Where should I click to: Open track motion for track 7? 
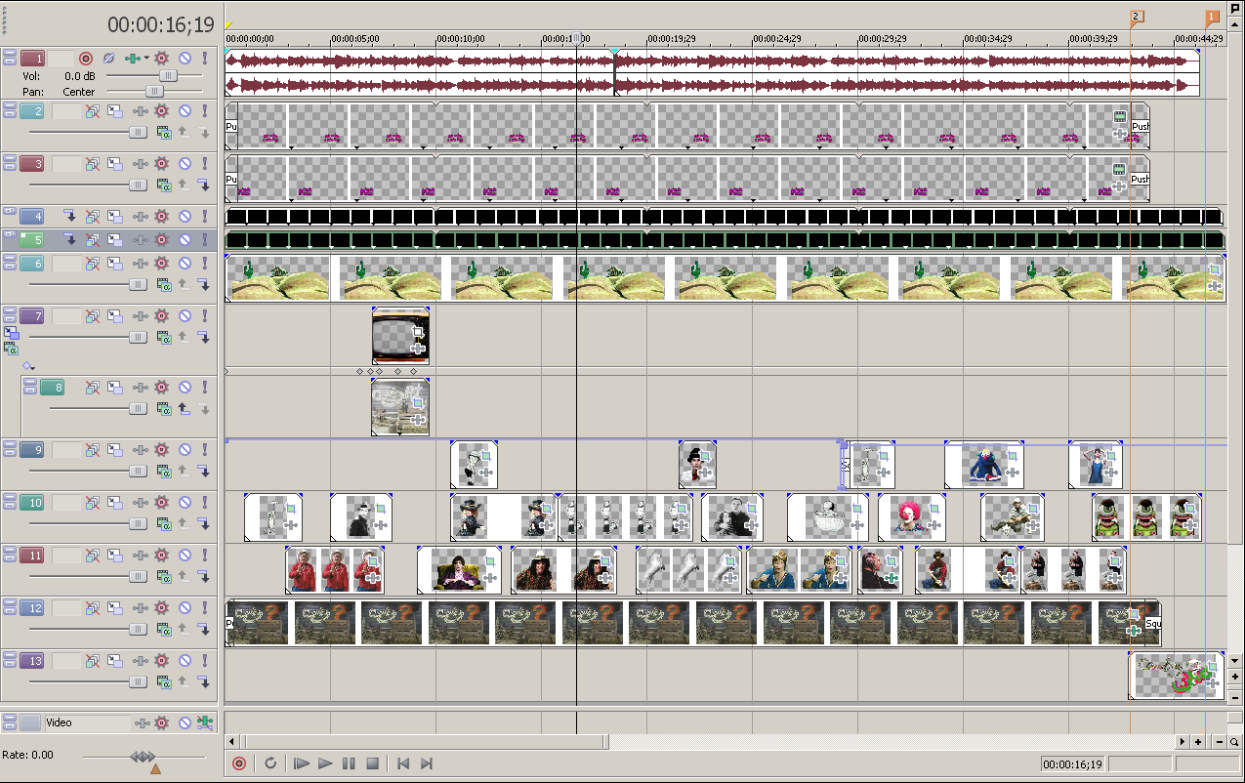115,316
